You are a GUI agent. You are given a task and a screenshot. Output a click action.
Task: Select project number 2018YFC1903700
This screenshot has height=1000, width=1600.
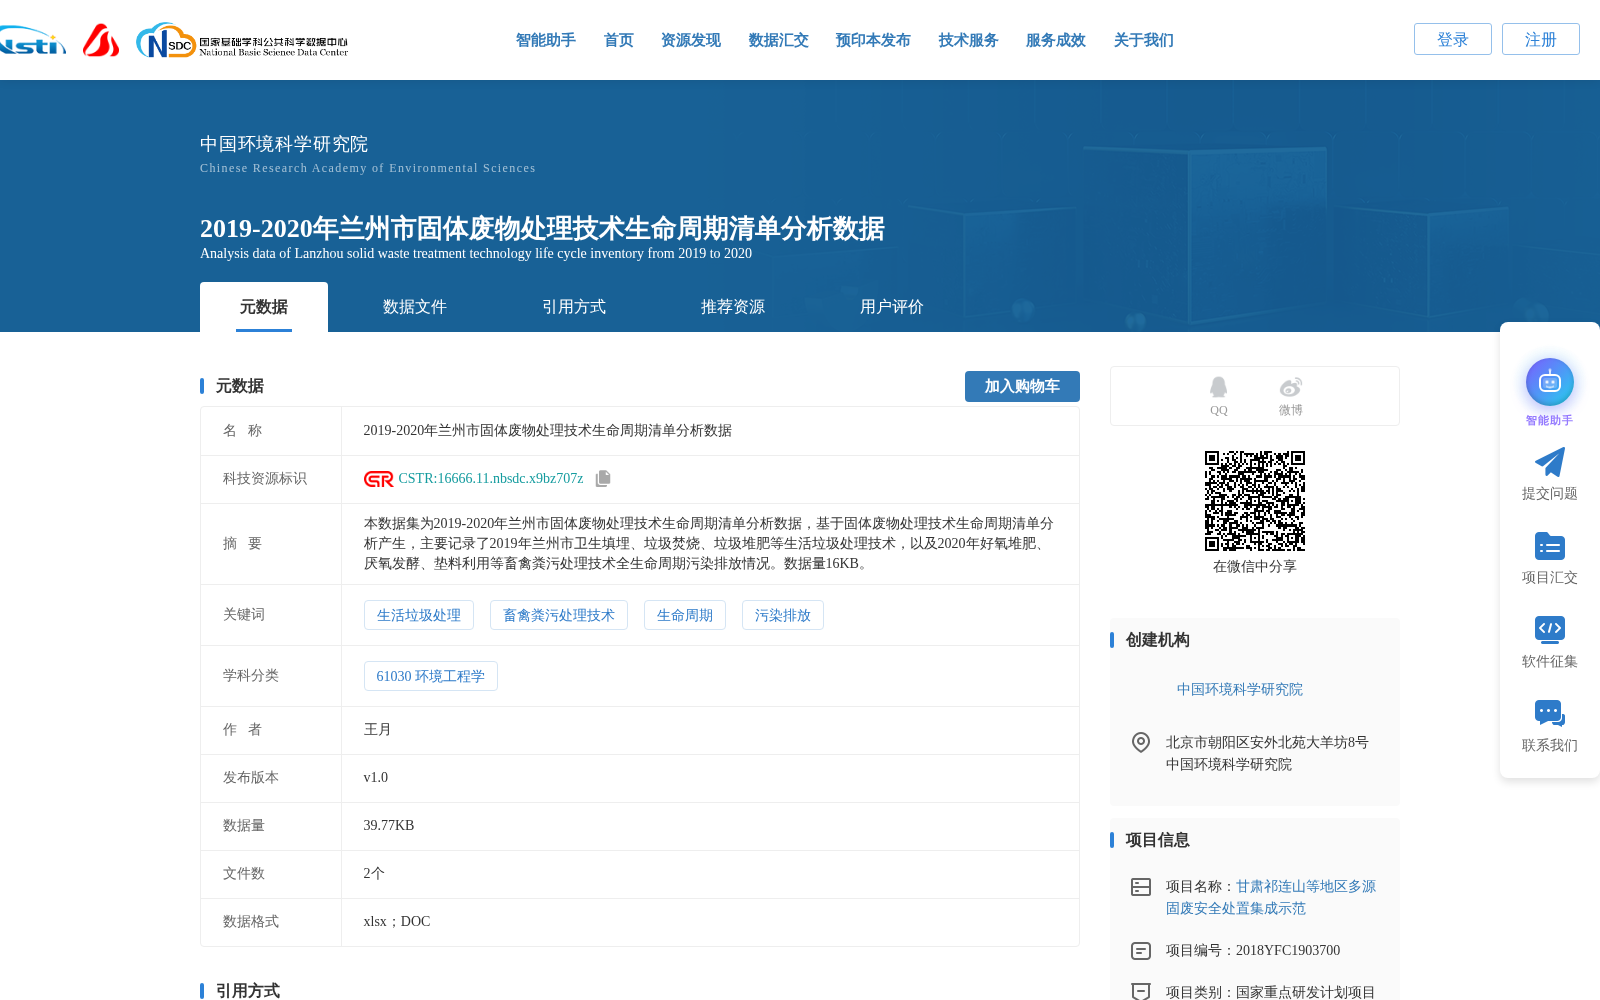1288,951
